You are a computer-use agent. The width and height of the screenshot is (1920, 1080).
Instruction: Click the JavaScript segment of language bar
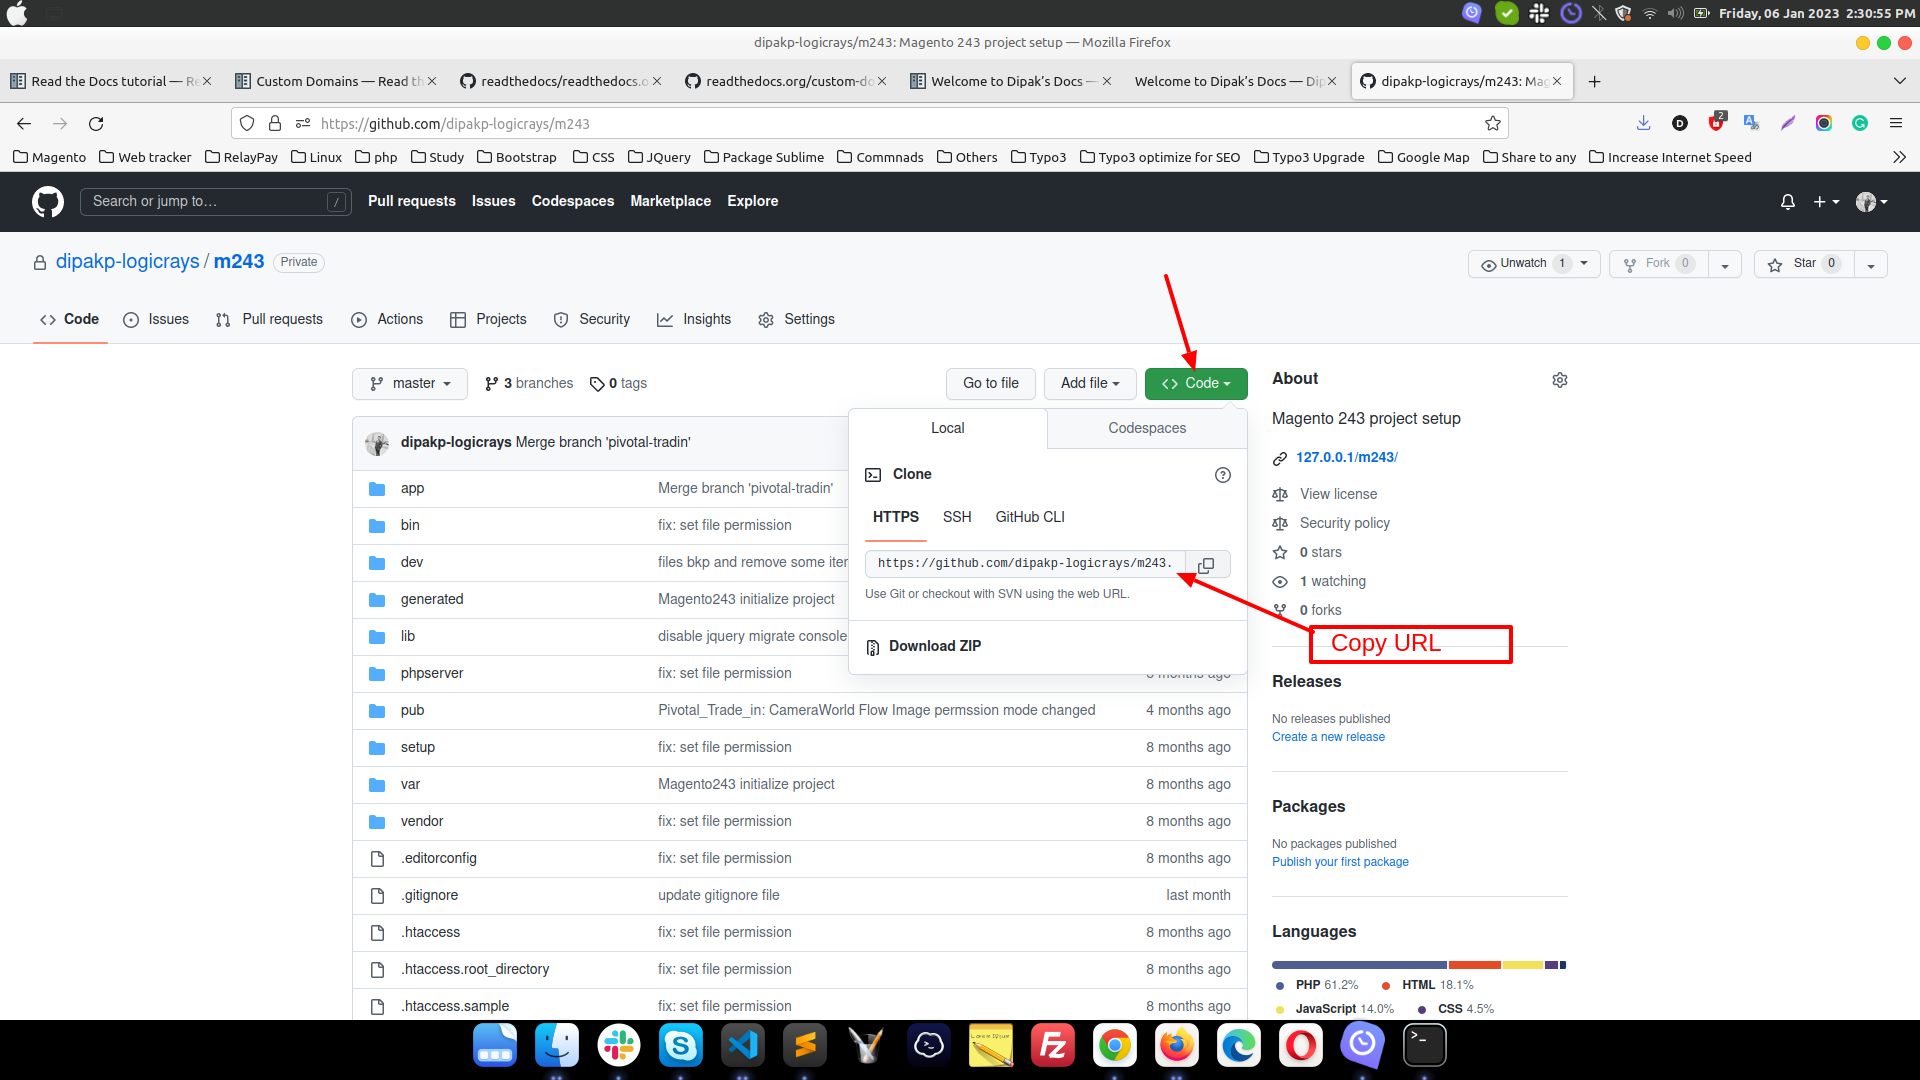1523,965
